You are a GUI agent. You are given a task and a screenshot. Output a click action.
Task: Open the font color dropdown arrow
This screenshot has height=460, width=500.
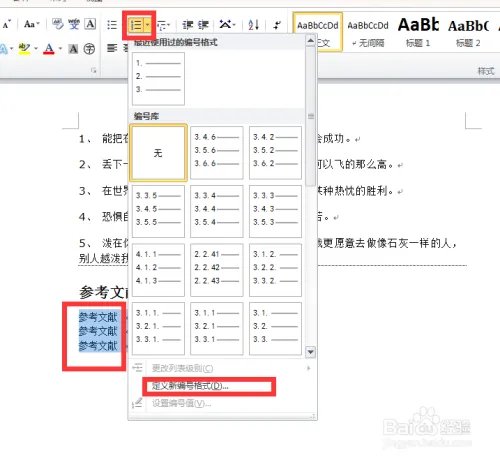(60, 49)
